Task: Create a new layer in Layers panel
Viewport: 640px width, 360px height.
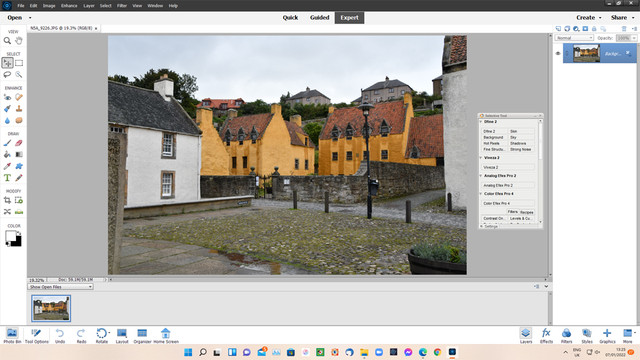Action: pos(558,29)
